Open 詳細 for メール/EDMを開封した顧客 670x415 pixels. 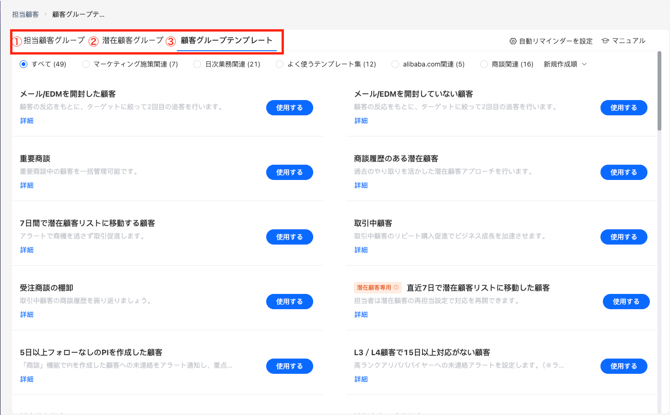click(x=26, y=121)
